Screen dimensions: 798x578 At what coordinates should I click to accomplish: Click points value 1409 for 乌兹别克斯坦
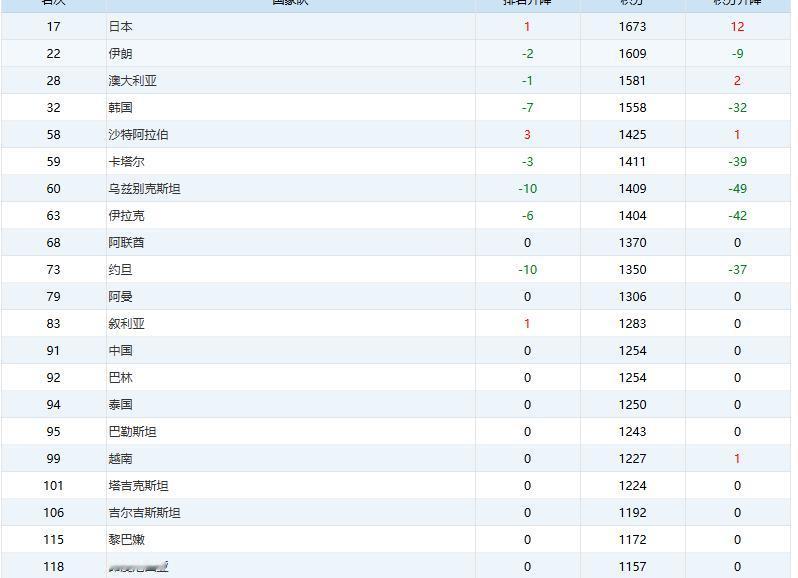point(633,189)
